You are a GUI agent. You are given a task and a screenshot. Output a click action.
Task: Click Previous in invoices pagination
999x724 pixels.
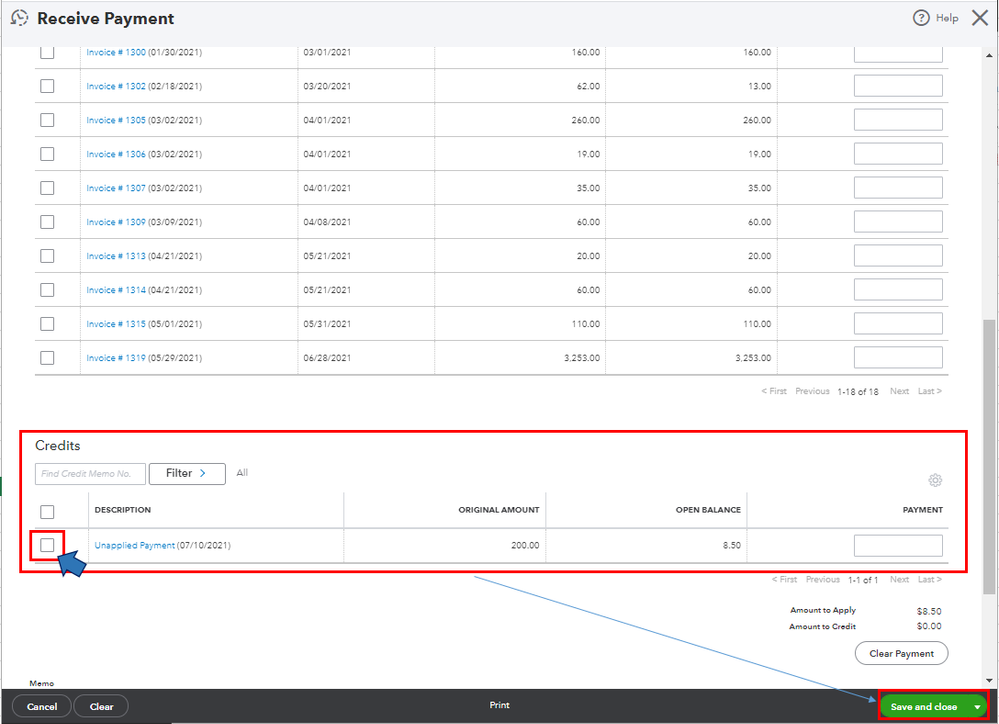pos(812,391)
